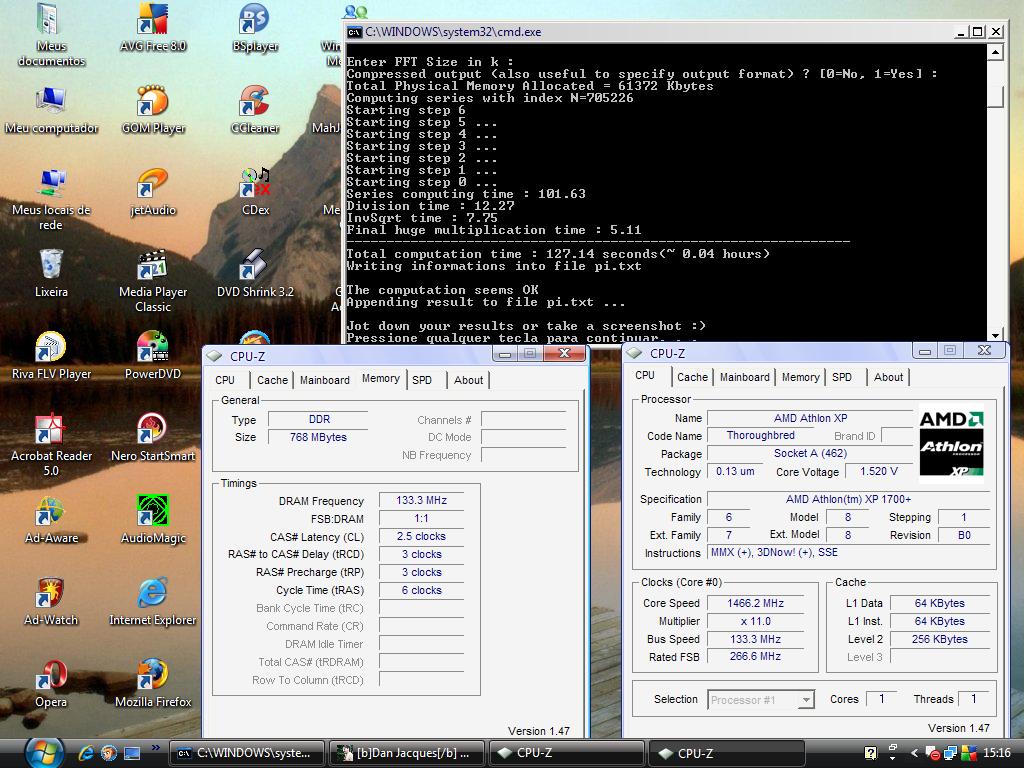
Task: Click the Level 2 cache 256 KBytes value
Action: [x=940, y=639]
